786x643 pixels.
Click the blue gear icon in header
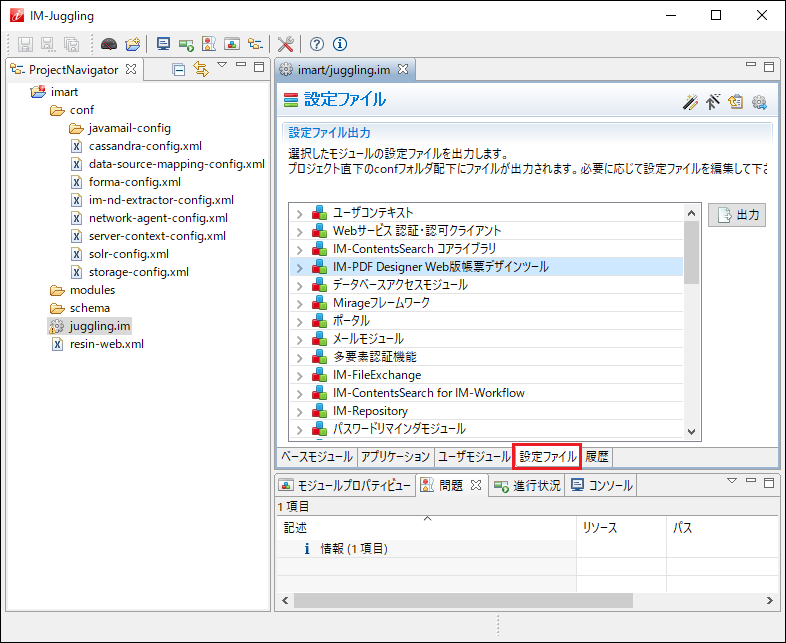(x=759, y=102)
